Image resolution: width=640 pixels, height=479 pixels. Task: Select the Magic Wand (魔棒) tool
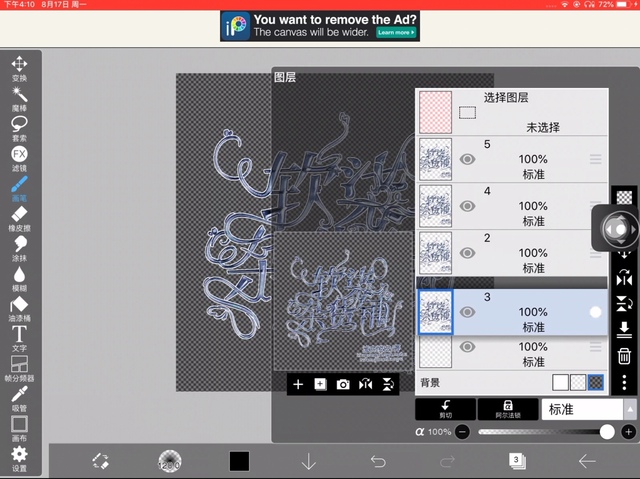pos(19,98)
